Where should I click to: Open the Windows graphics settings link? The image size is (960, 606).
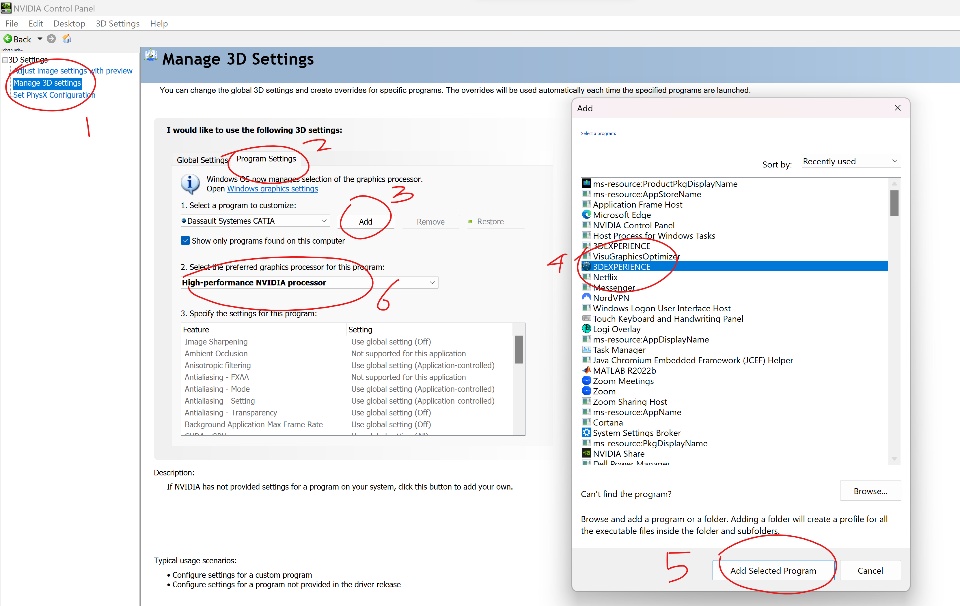pyautogui.click(x=272, y=189)
